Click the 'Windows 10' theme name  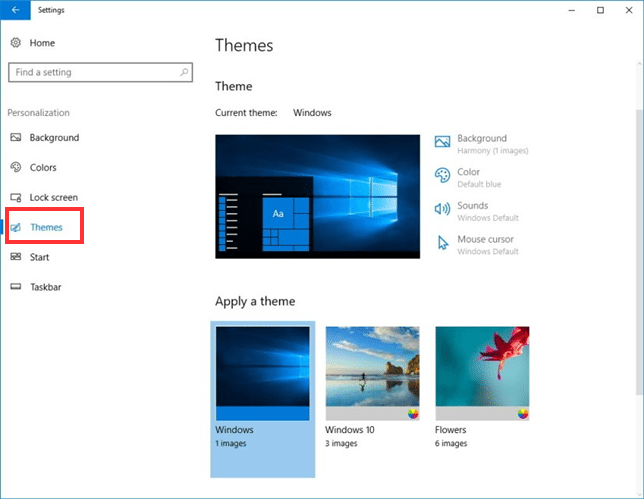(350, 430)
